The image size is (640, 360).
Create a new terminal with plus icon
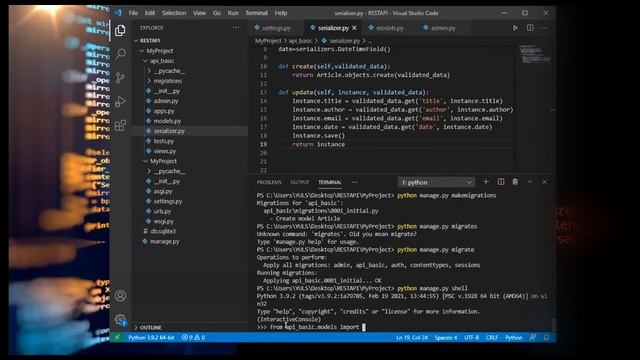pyautogui.click(x=486, y=182)
